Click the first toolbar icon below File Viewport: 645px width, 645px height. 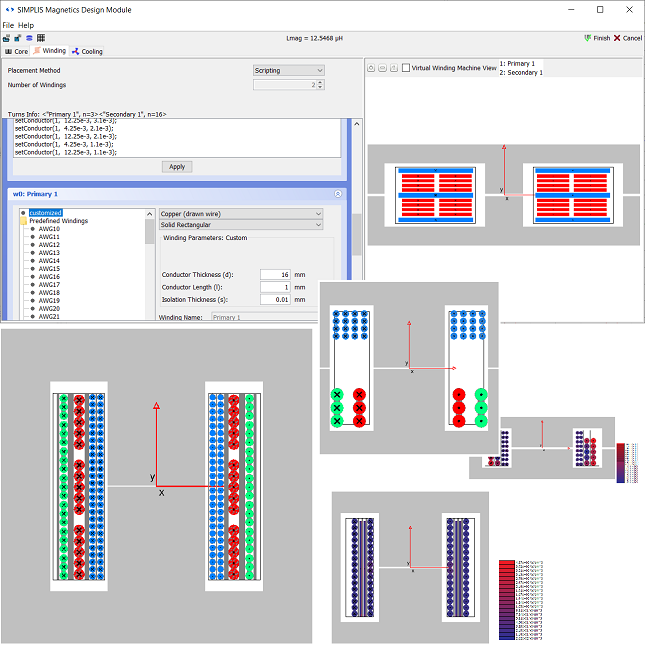(x=7, y=38)
